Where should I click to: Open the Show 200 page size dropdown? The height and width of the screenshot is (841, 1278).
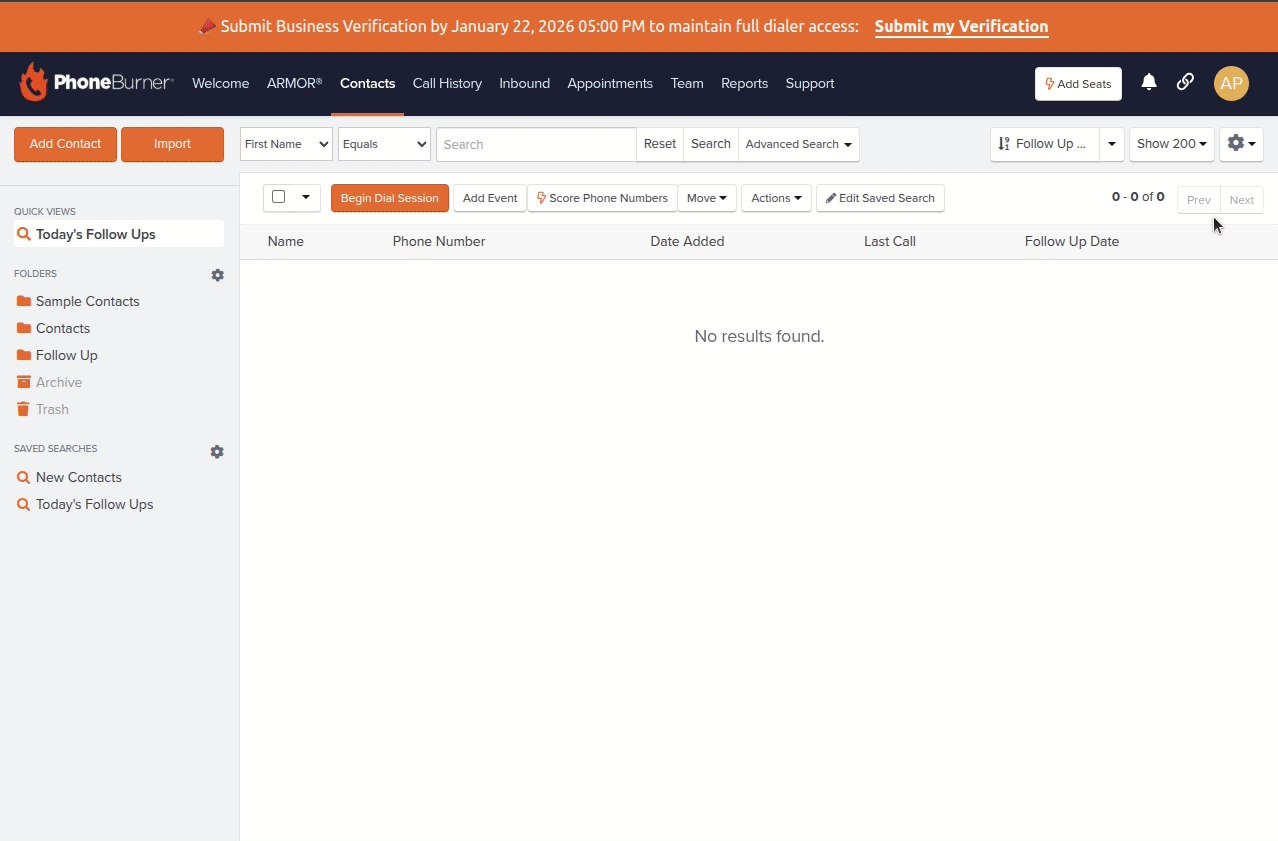point(1172,144)
